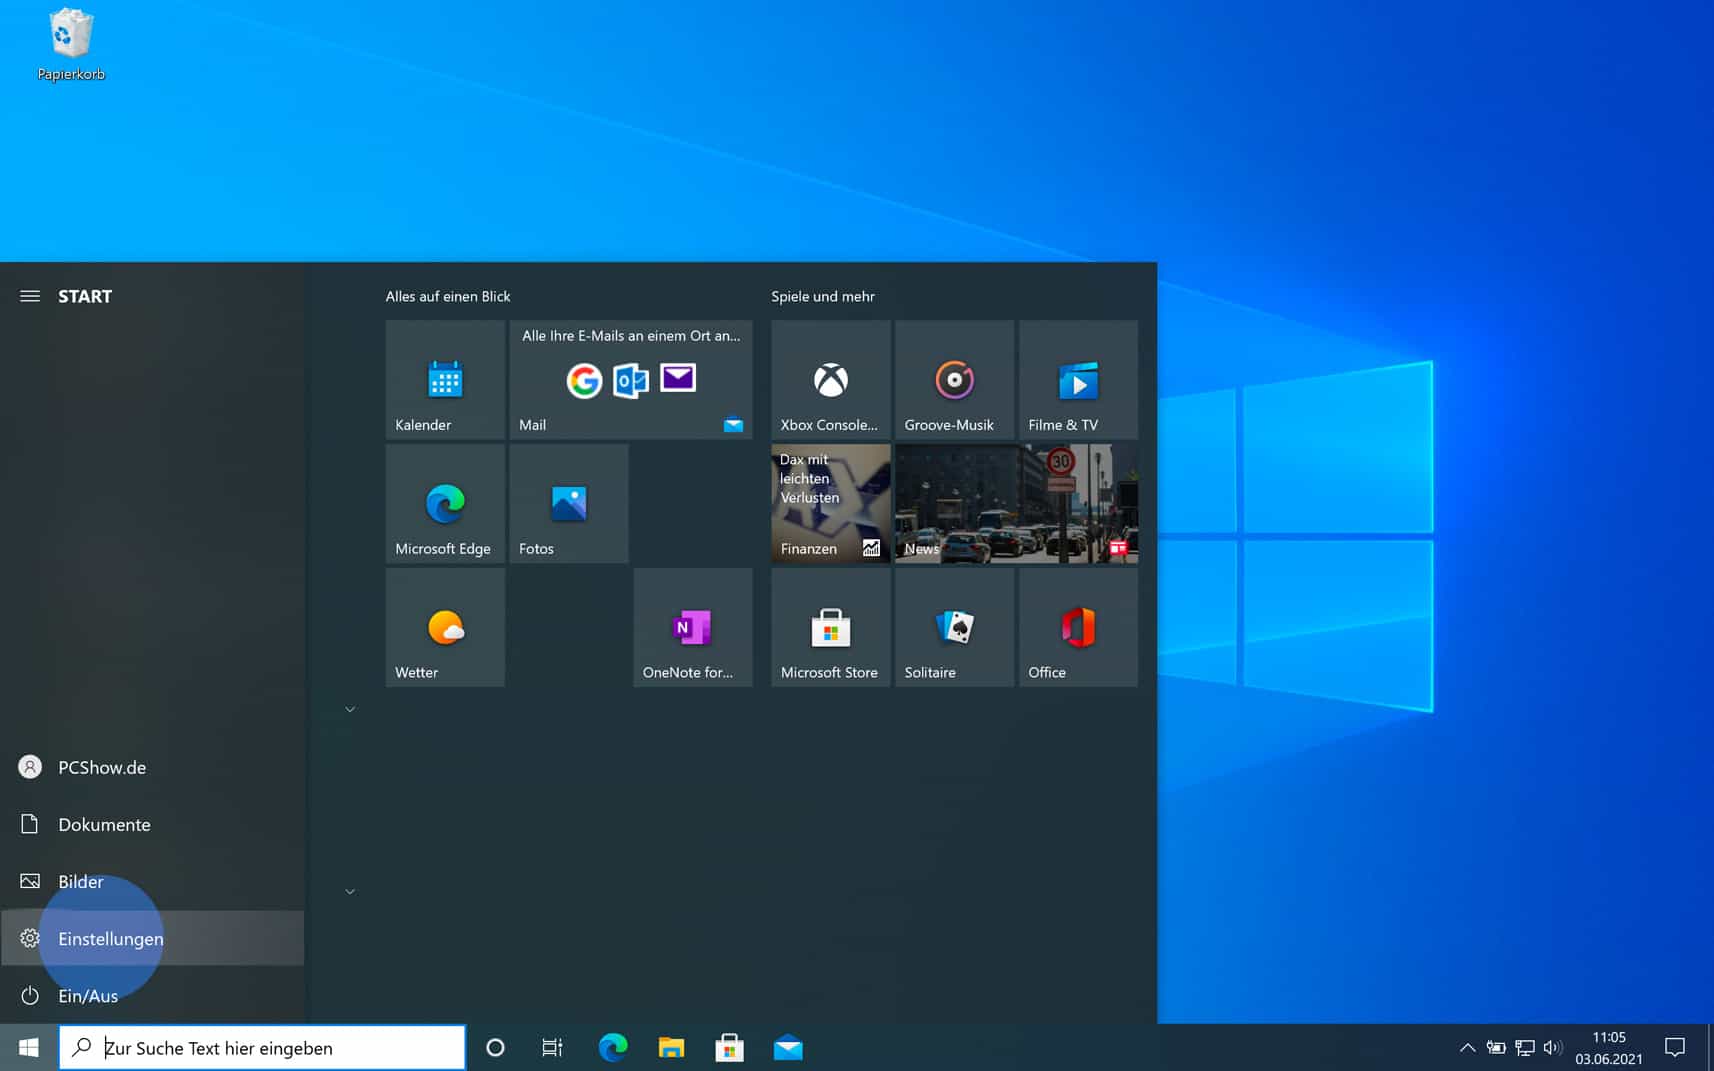Open the Office tile
The width and height of the screenshot is (1714, 1071).
pyautogui.click(x=1078, y=627)
